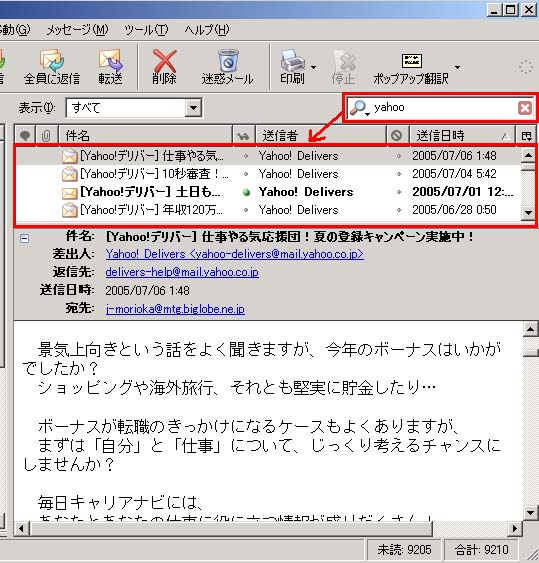Toggle read dot on 10秒審査 message row
The width and height of the screenshot is (539, 563).
coord(246,174)
